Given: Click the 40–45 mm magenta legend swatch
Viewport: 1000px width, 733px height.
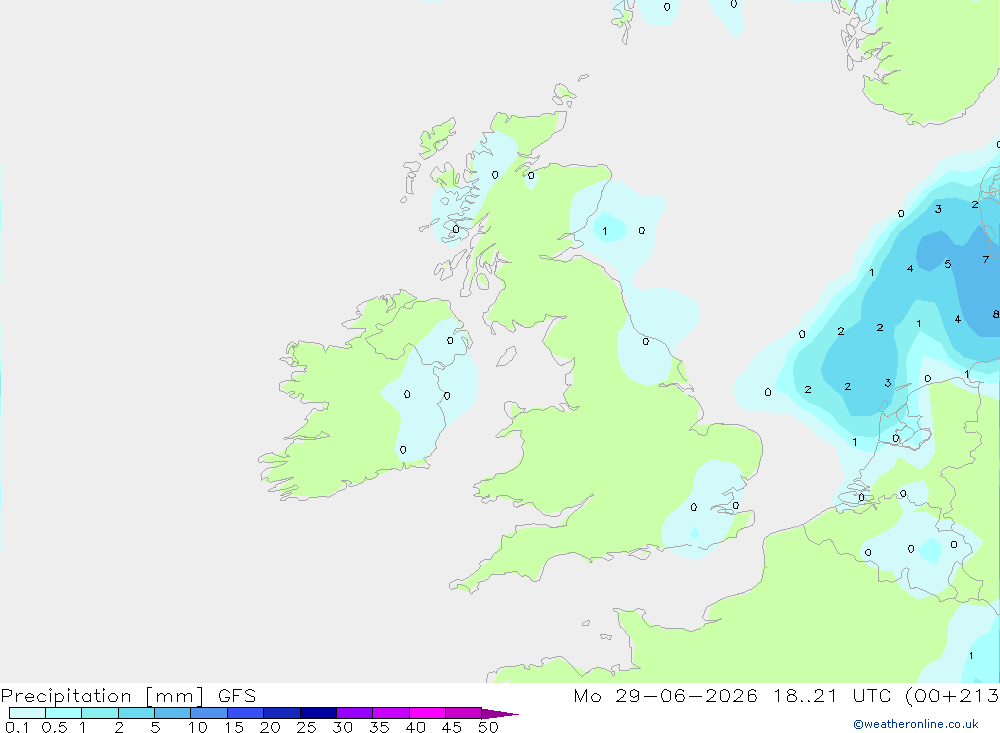Looking at the screenshot, I should tap(427, 713).
